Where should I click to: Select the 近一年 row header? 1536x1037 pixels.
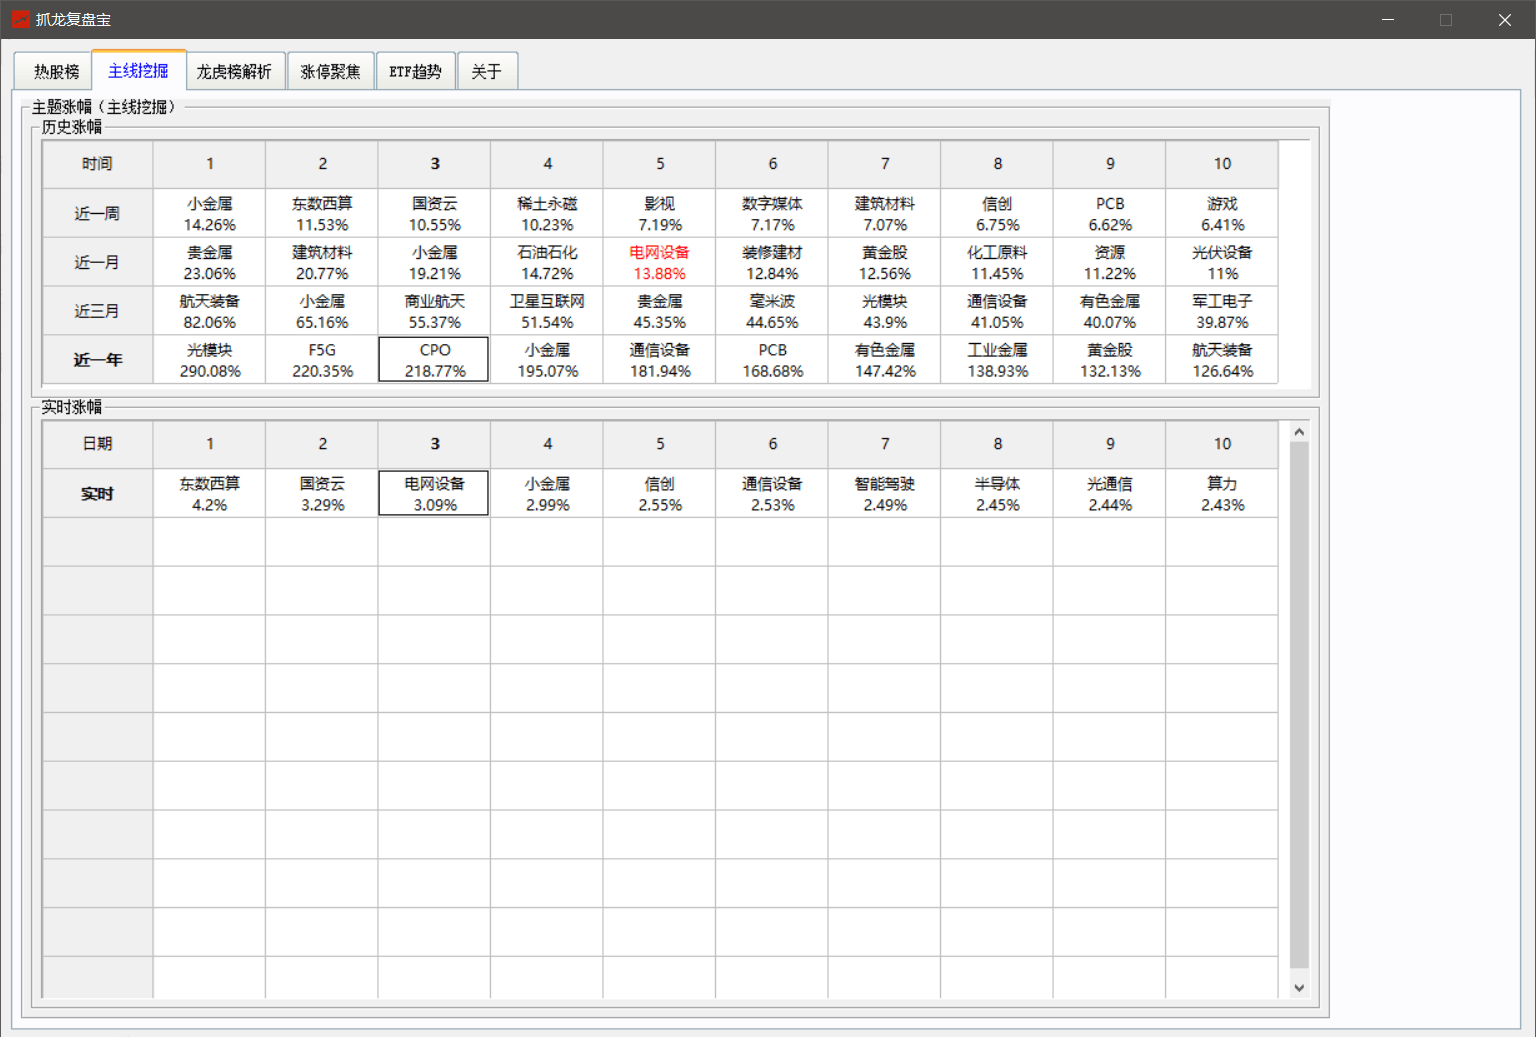(97, 360)
